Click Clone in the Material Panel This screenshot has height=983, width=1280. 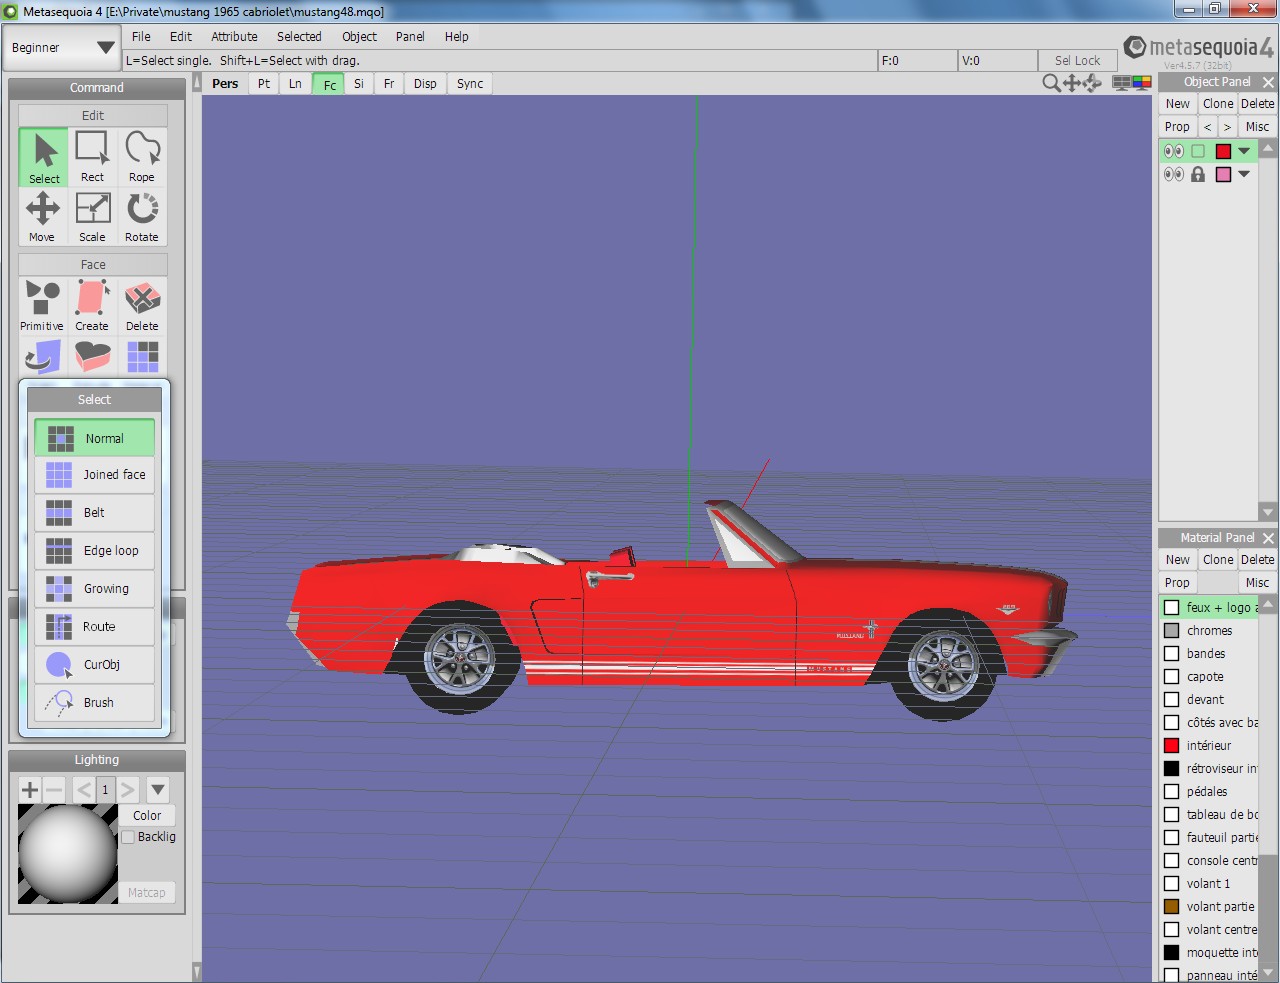click(x=1217, y=560)
